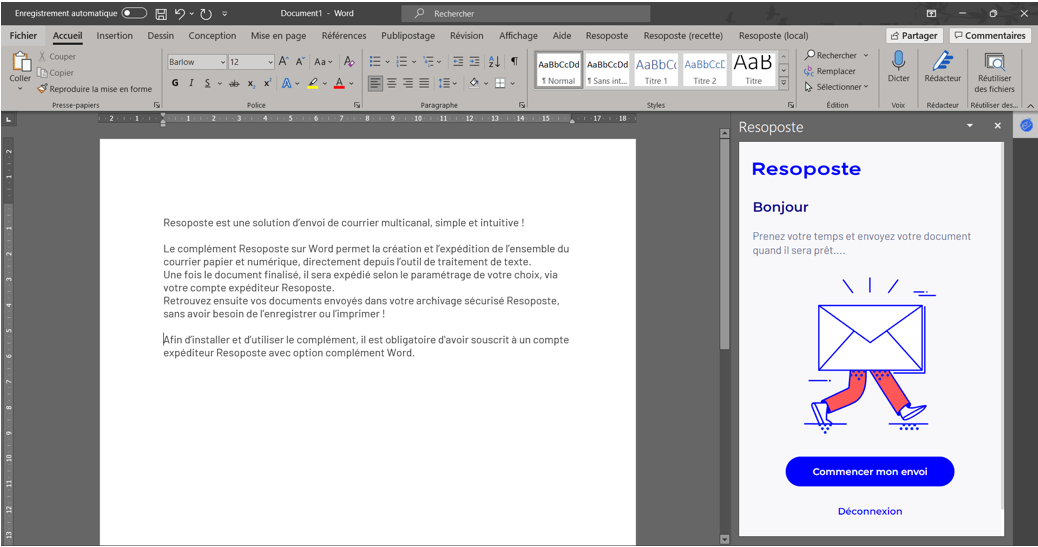Open font size 12 dropdown
The height and width of the screenshot is (547, 1038).
click(x=271, y=62)
